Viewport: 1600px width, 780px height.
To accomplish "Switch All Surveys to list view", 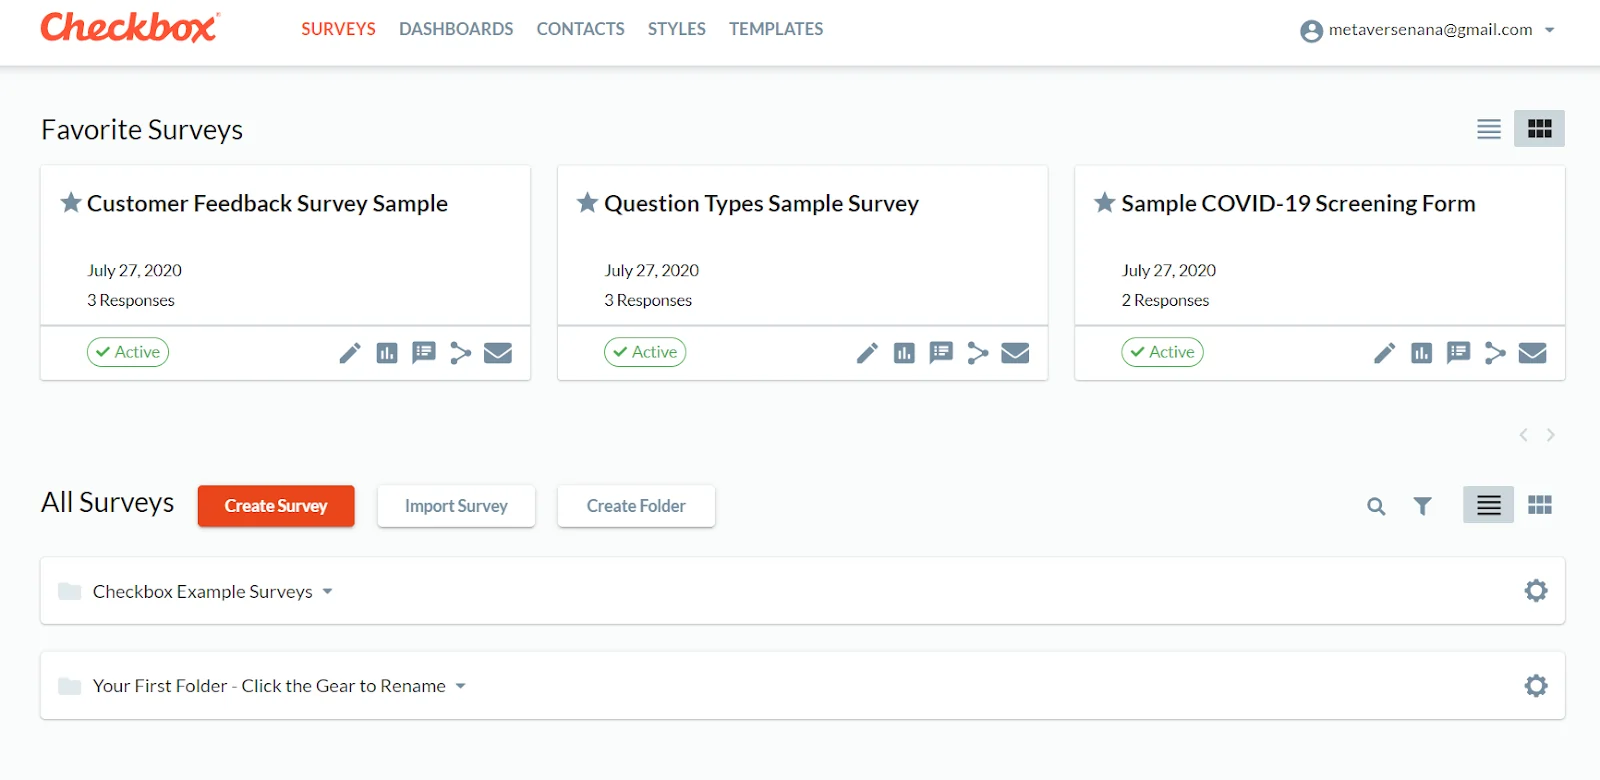I will point(1489,505).
